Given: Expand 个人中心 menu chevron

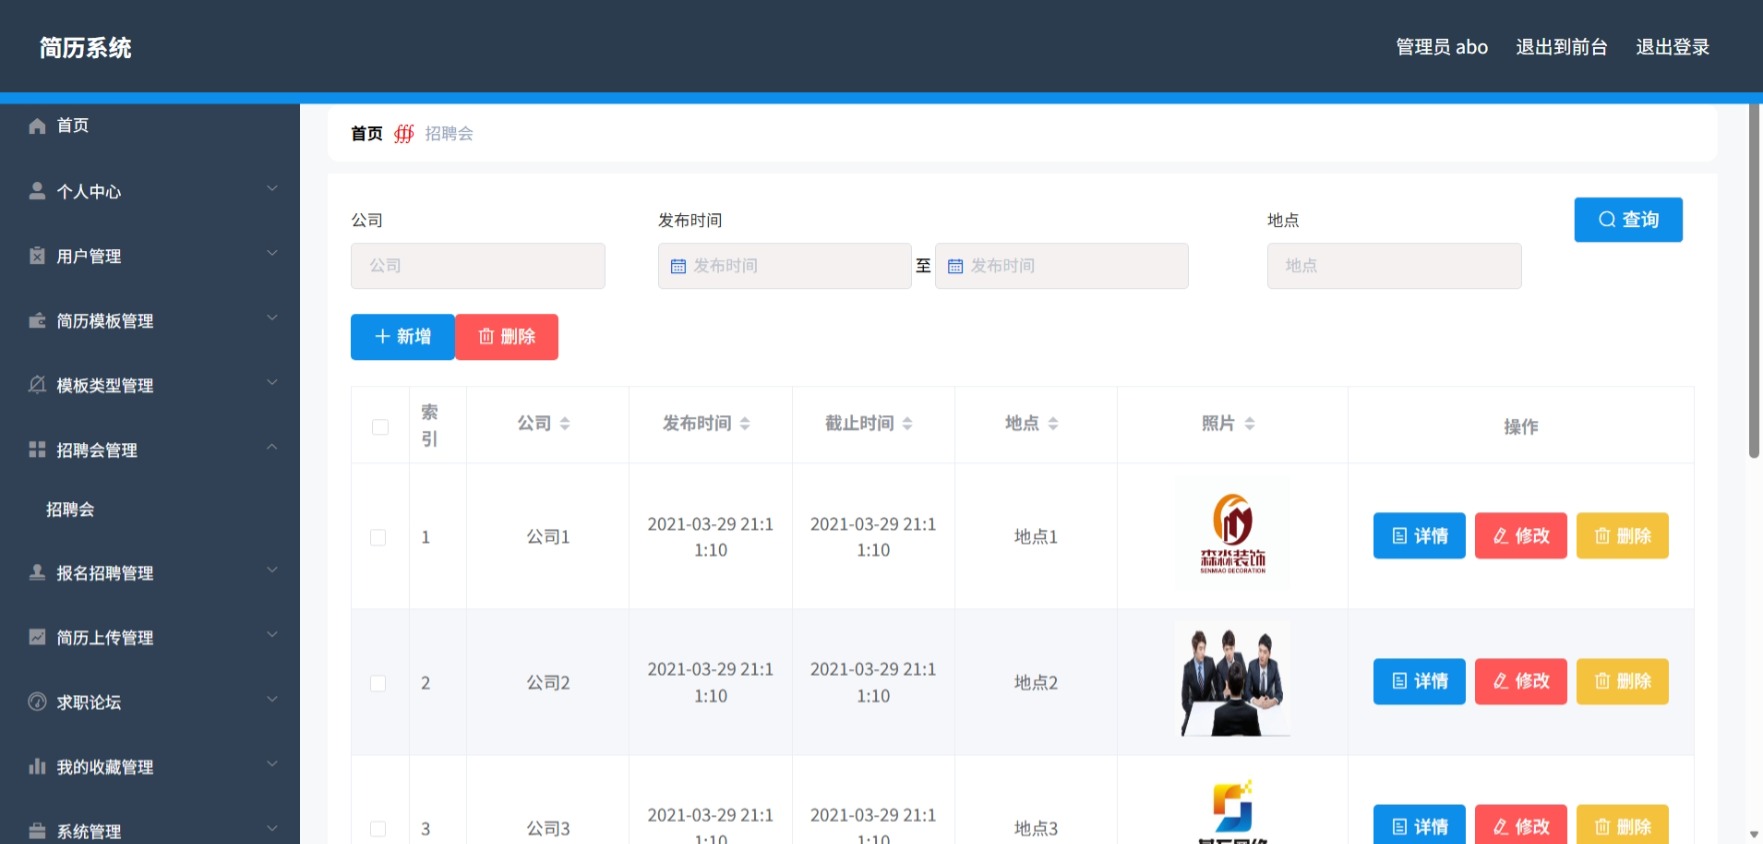Looking at the screenshot, I should [x=272, y=188].
